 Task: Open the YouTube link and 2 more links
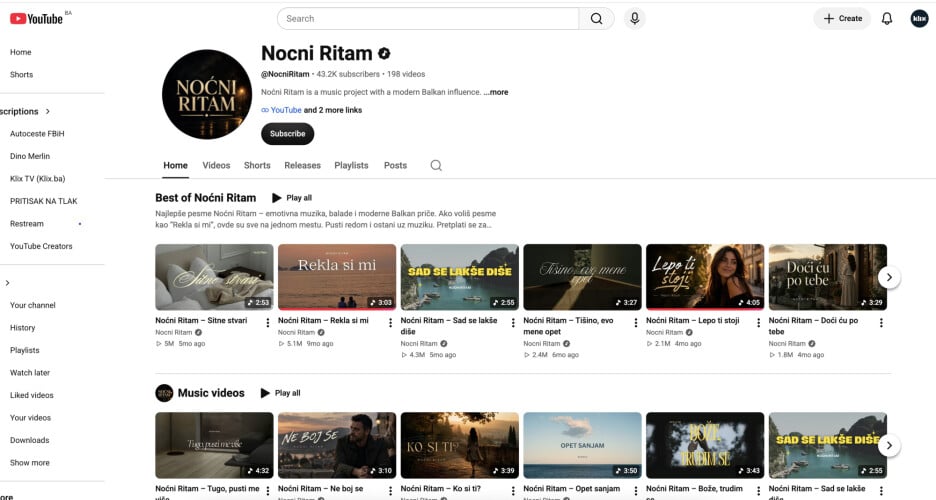tap(312, 110)
